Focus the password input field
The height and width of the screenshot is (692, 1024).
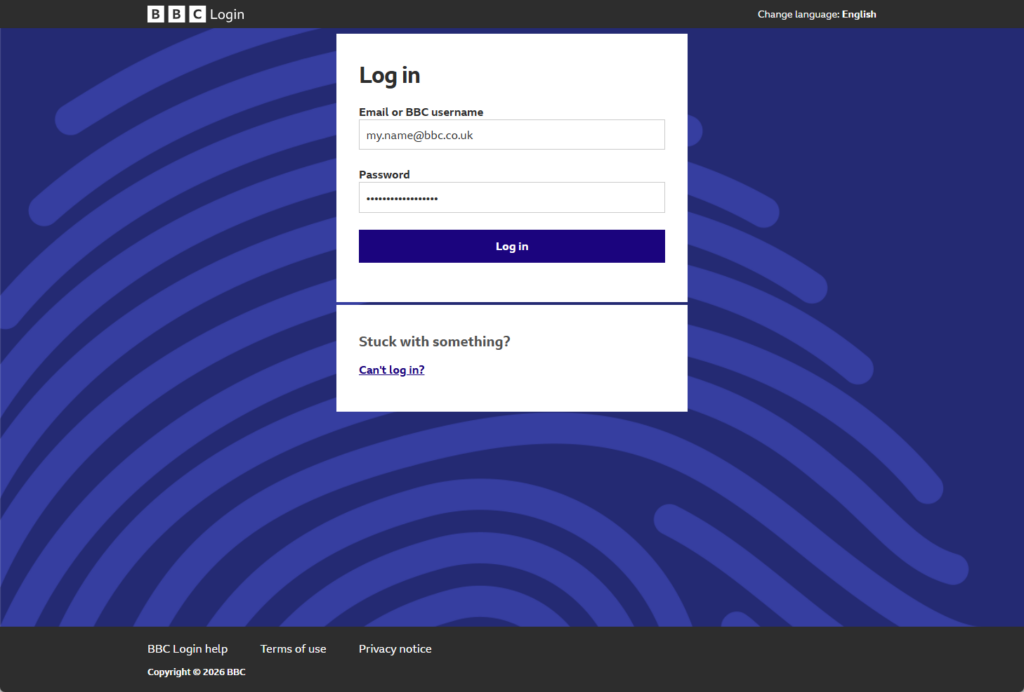[511, 198]
